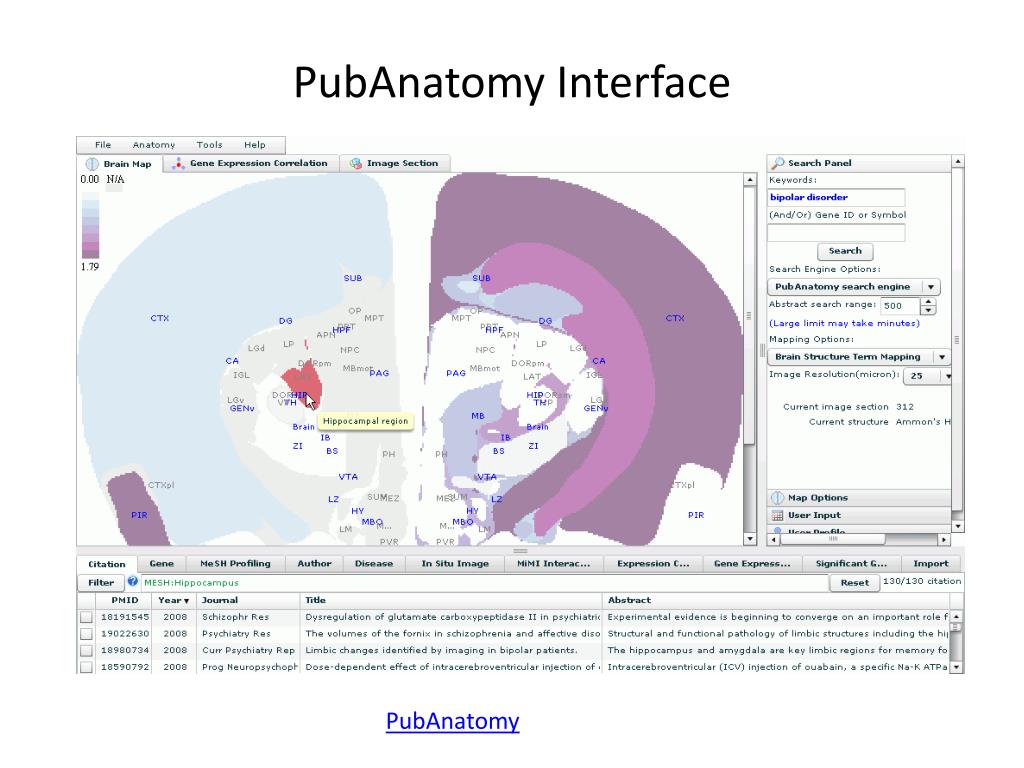This screenshot has height=768, width=1024.
Task: Expand the User Input panel
Action: tap(859, 515)
